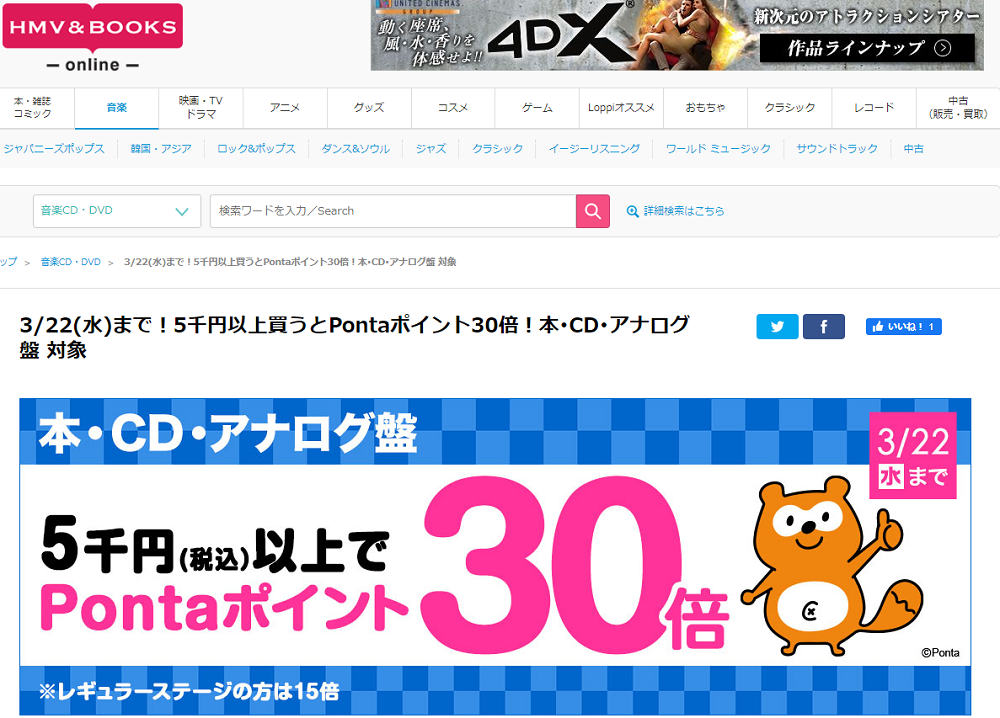Screen dimensions: 1000x718
Task: Open the ゲーム tab
Action: coord(537,108)
